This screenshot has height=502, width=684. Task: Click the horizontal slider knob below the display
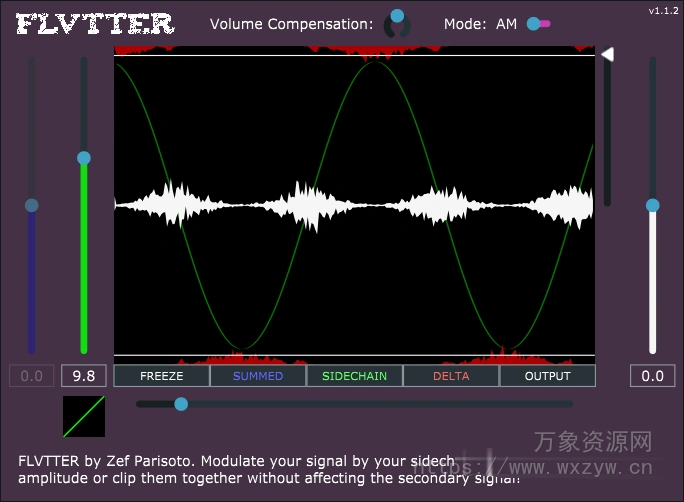pos(181,404)
